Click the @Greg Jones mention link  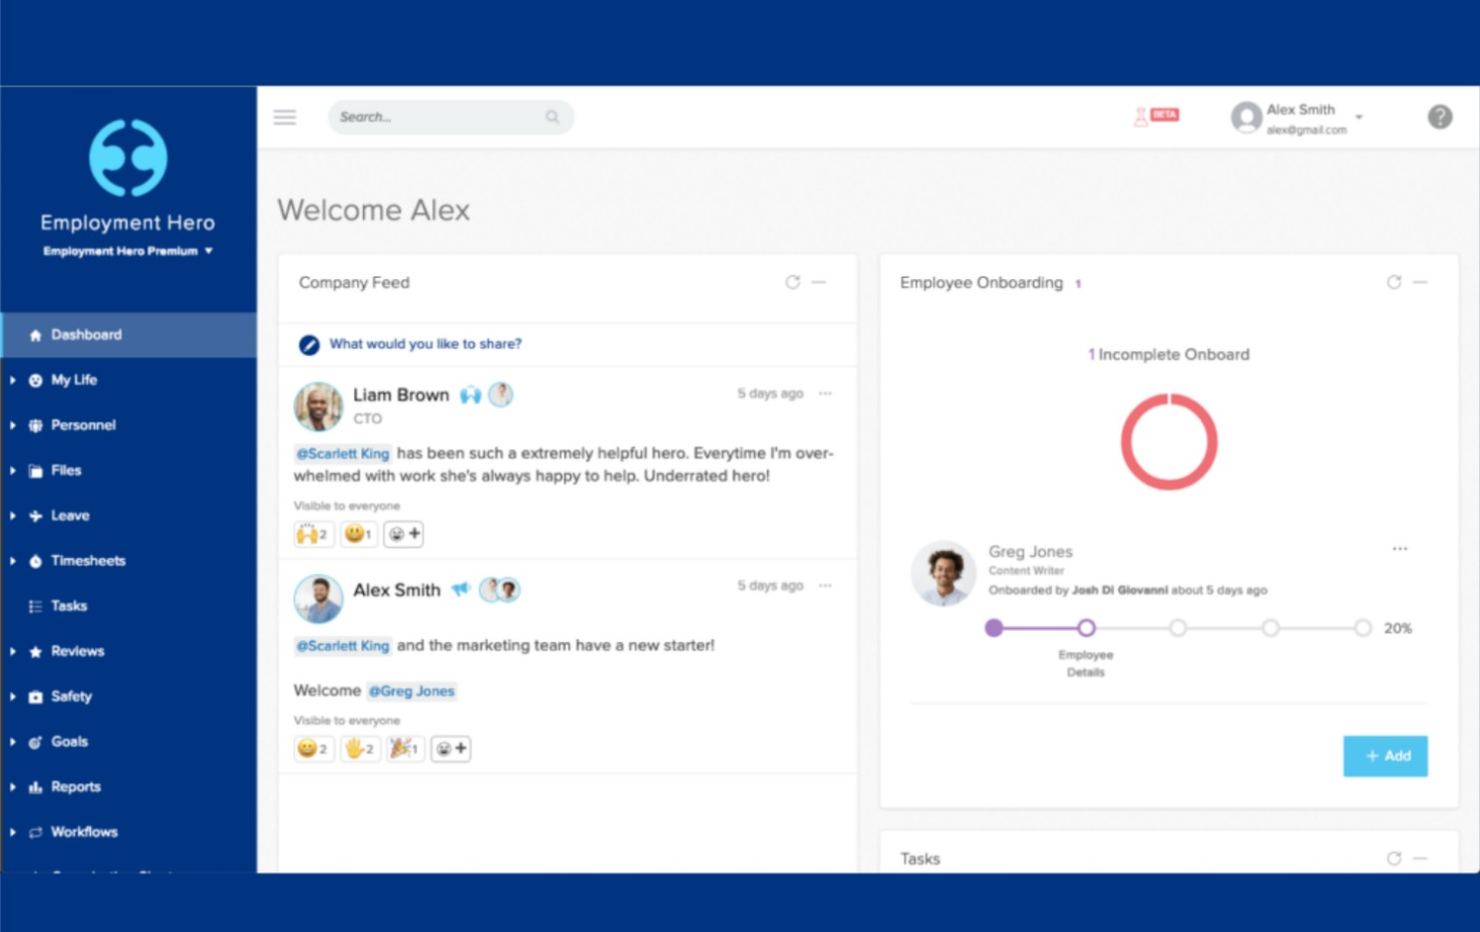click(412, 691)
